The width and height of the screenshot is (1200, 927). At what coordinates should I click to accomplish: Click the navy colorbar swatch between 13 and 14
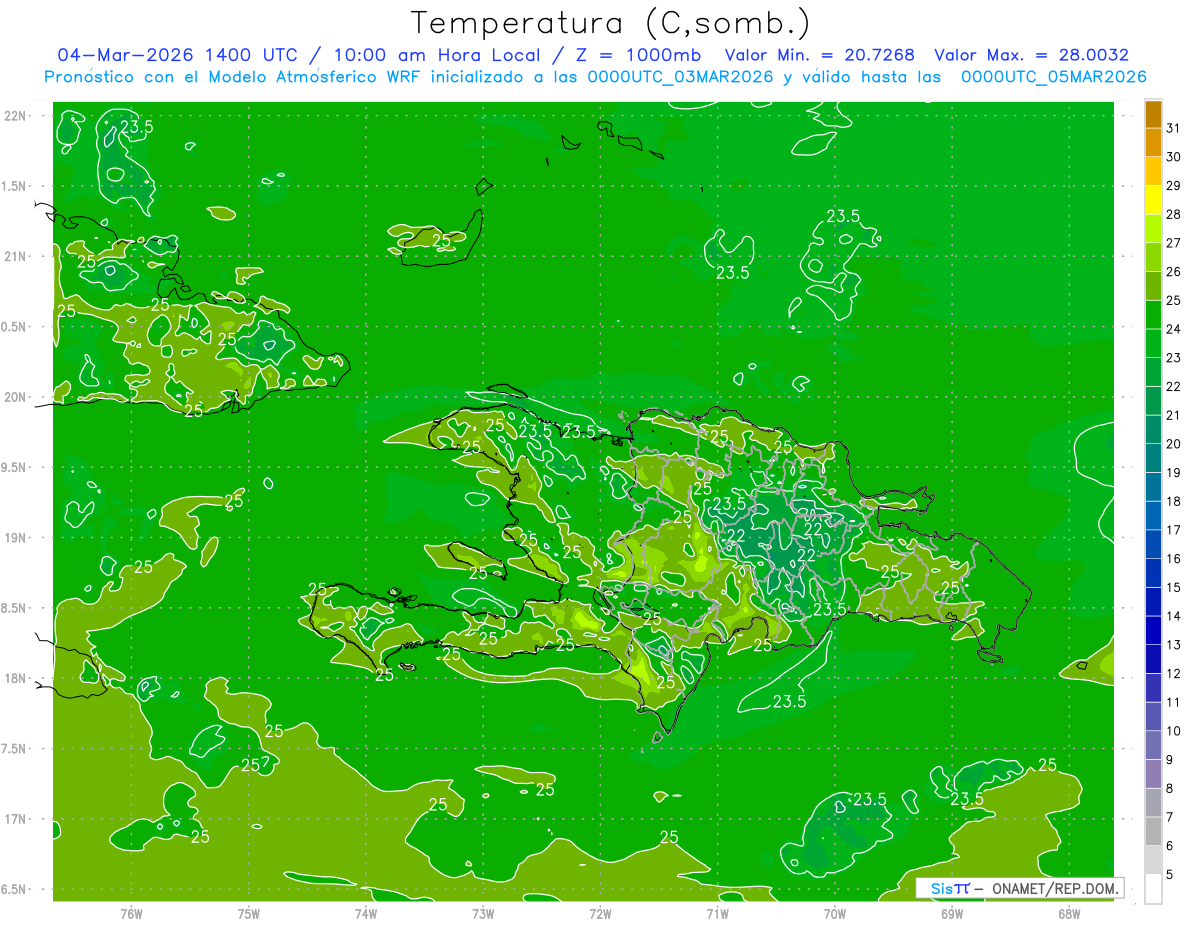1153,631
